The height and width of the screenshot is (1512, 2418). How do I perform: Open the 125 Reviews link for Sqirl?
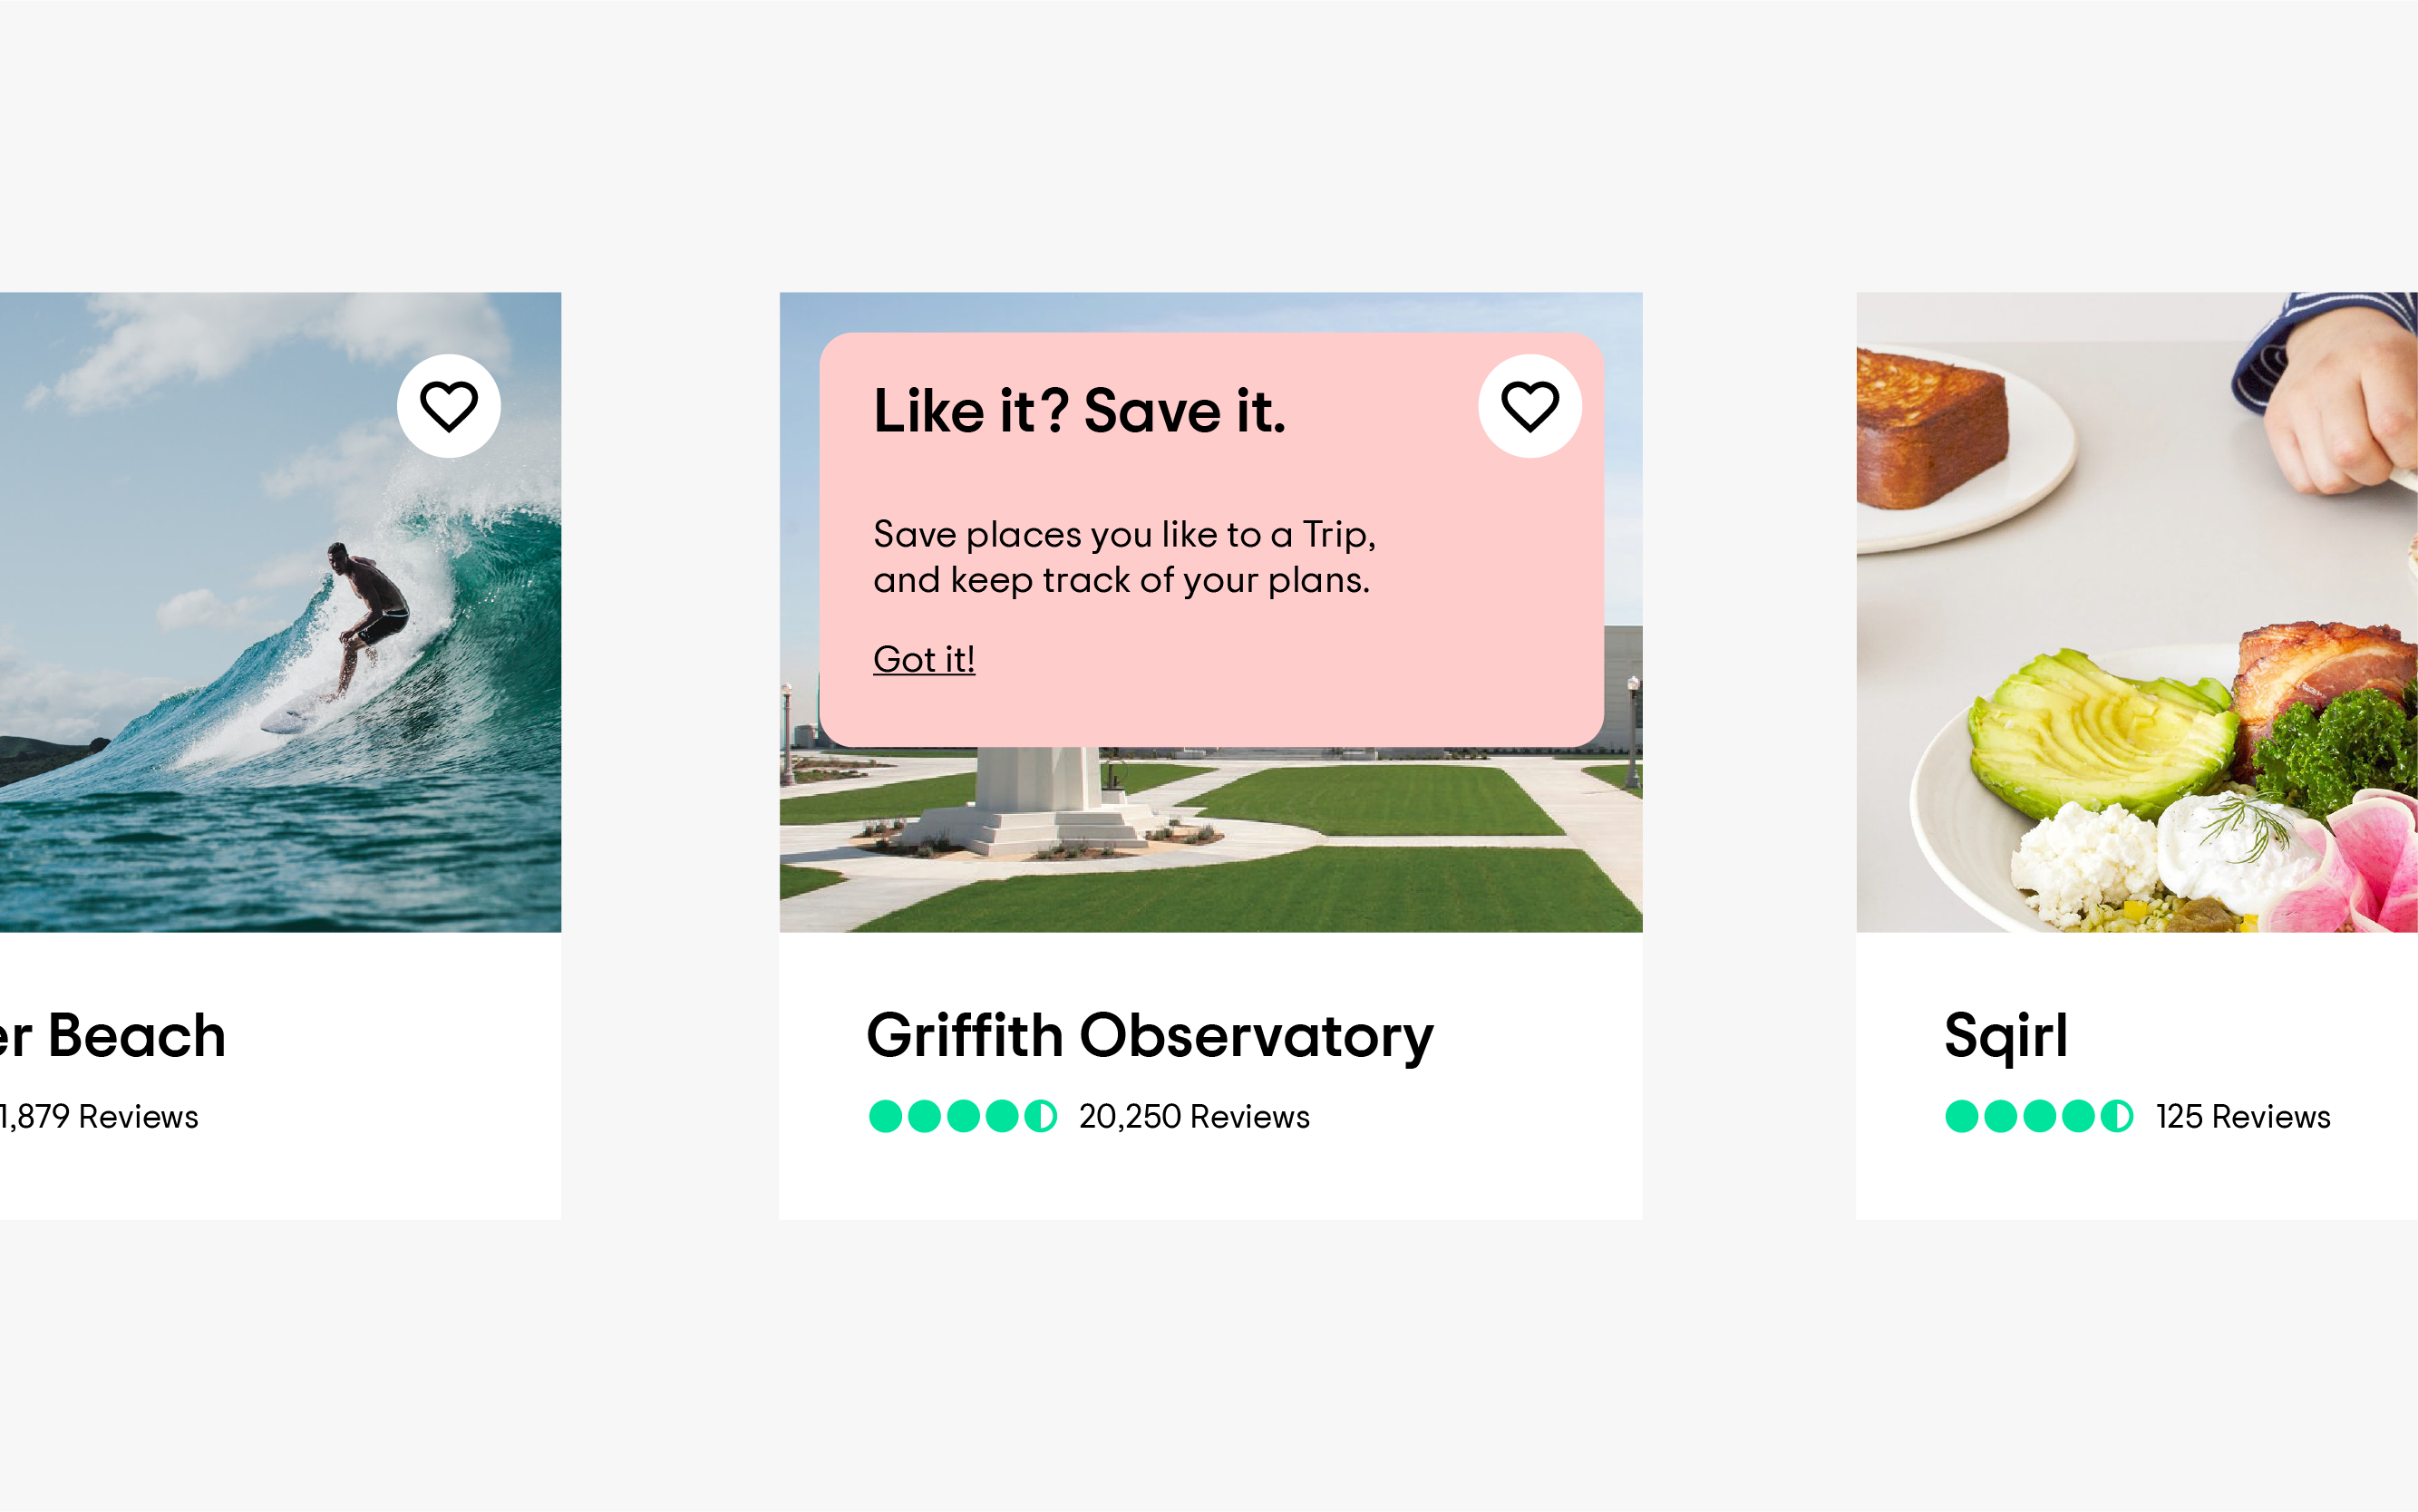[2242, 1116]
